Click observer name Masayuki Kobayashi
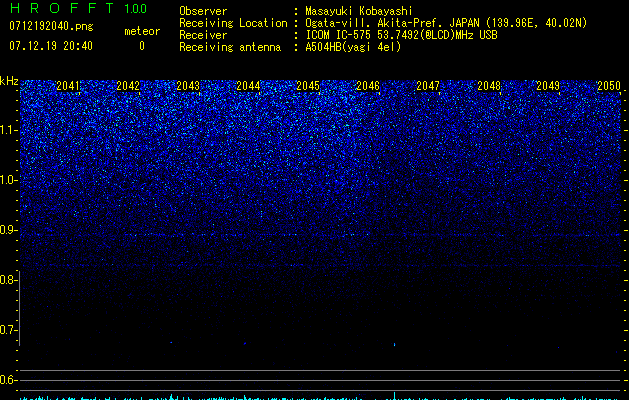The image size is (629, 400). pos(359,11)
